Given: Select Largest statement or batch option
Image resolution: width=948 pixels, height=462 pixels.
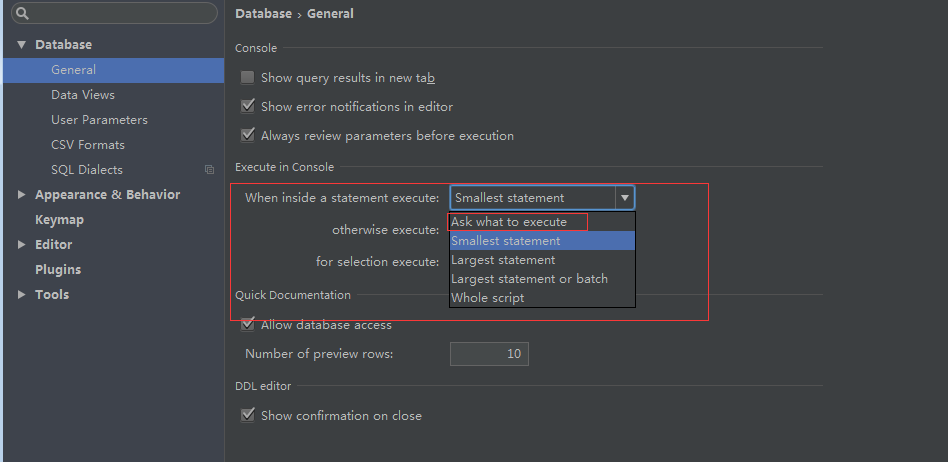Looking at the screenshot, I should 542,279.
